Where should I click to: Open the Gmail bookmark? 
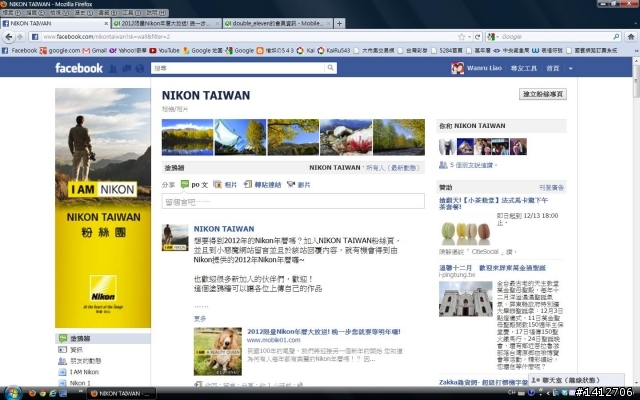click(x=94, y=51)
